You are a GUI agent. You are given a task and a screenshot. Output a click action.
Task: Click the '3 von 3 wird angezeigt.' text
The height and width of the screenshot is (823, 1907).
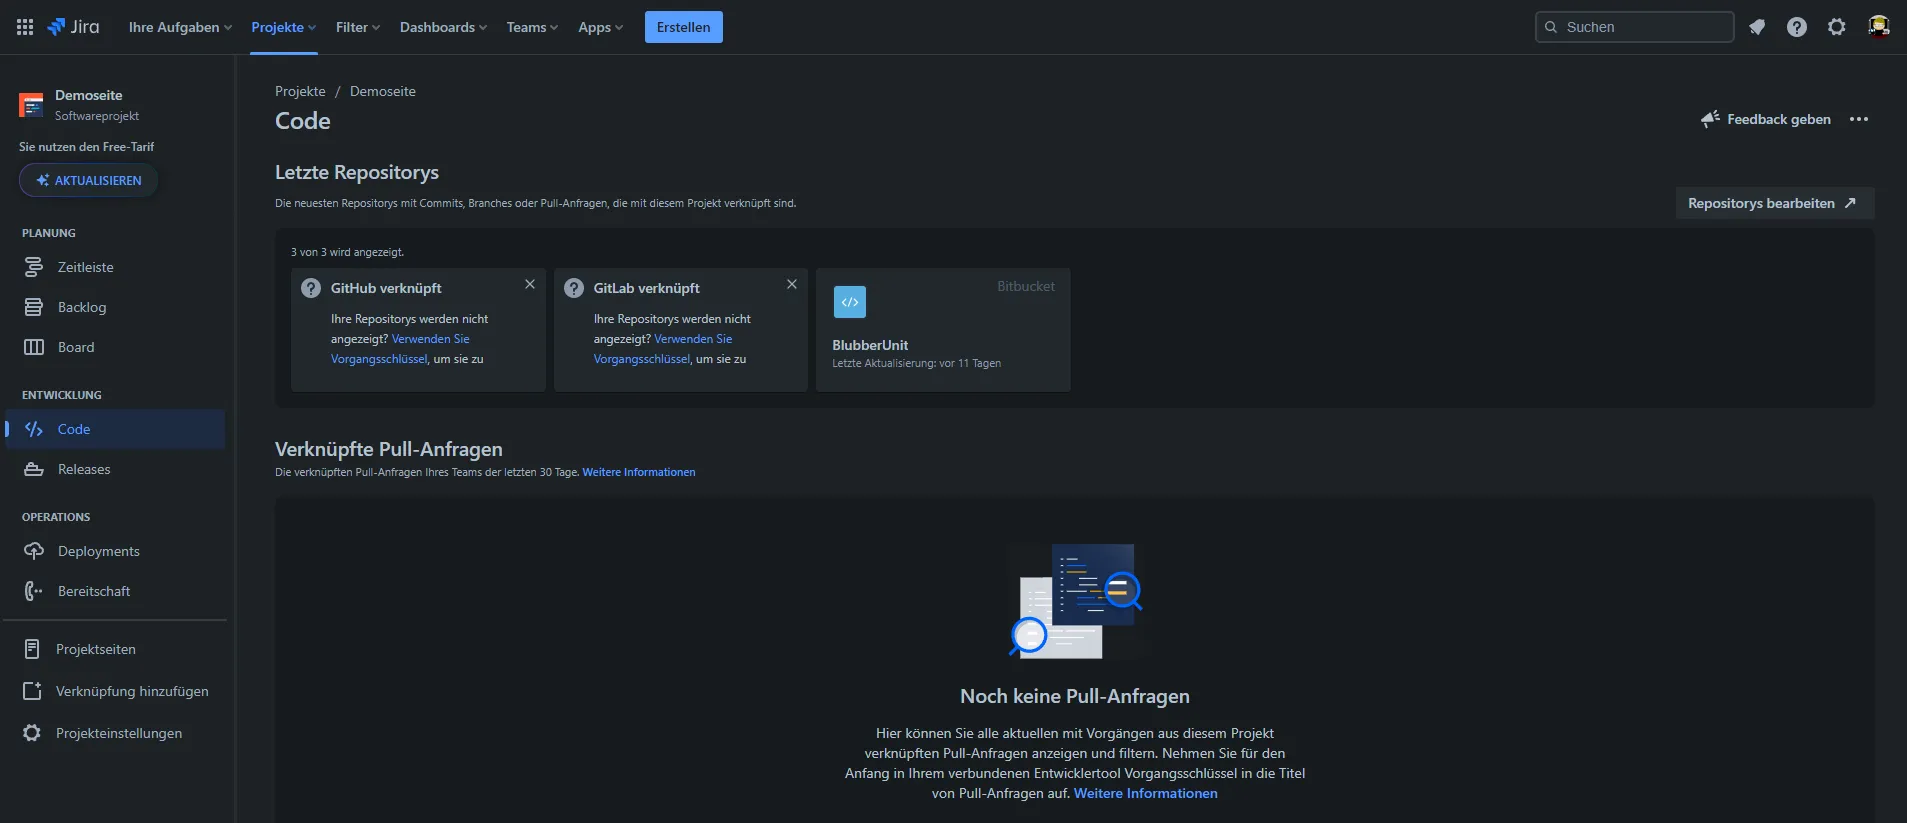click(x=347, y=252)
